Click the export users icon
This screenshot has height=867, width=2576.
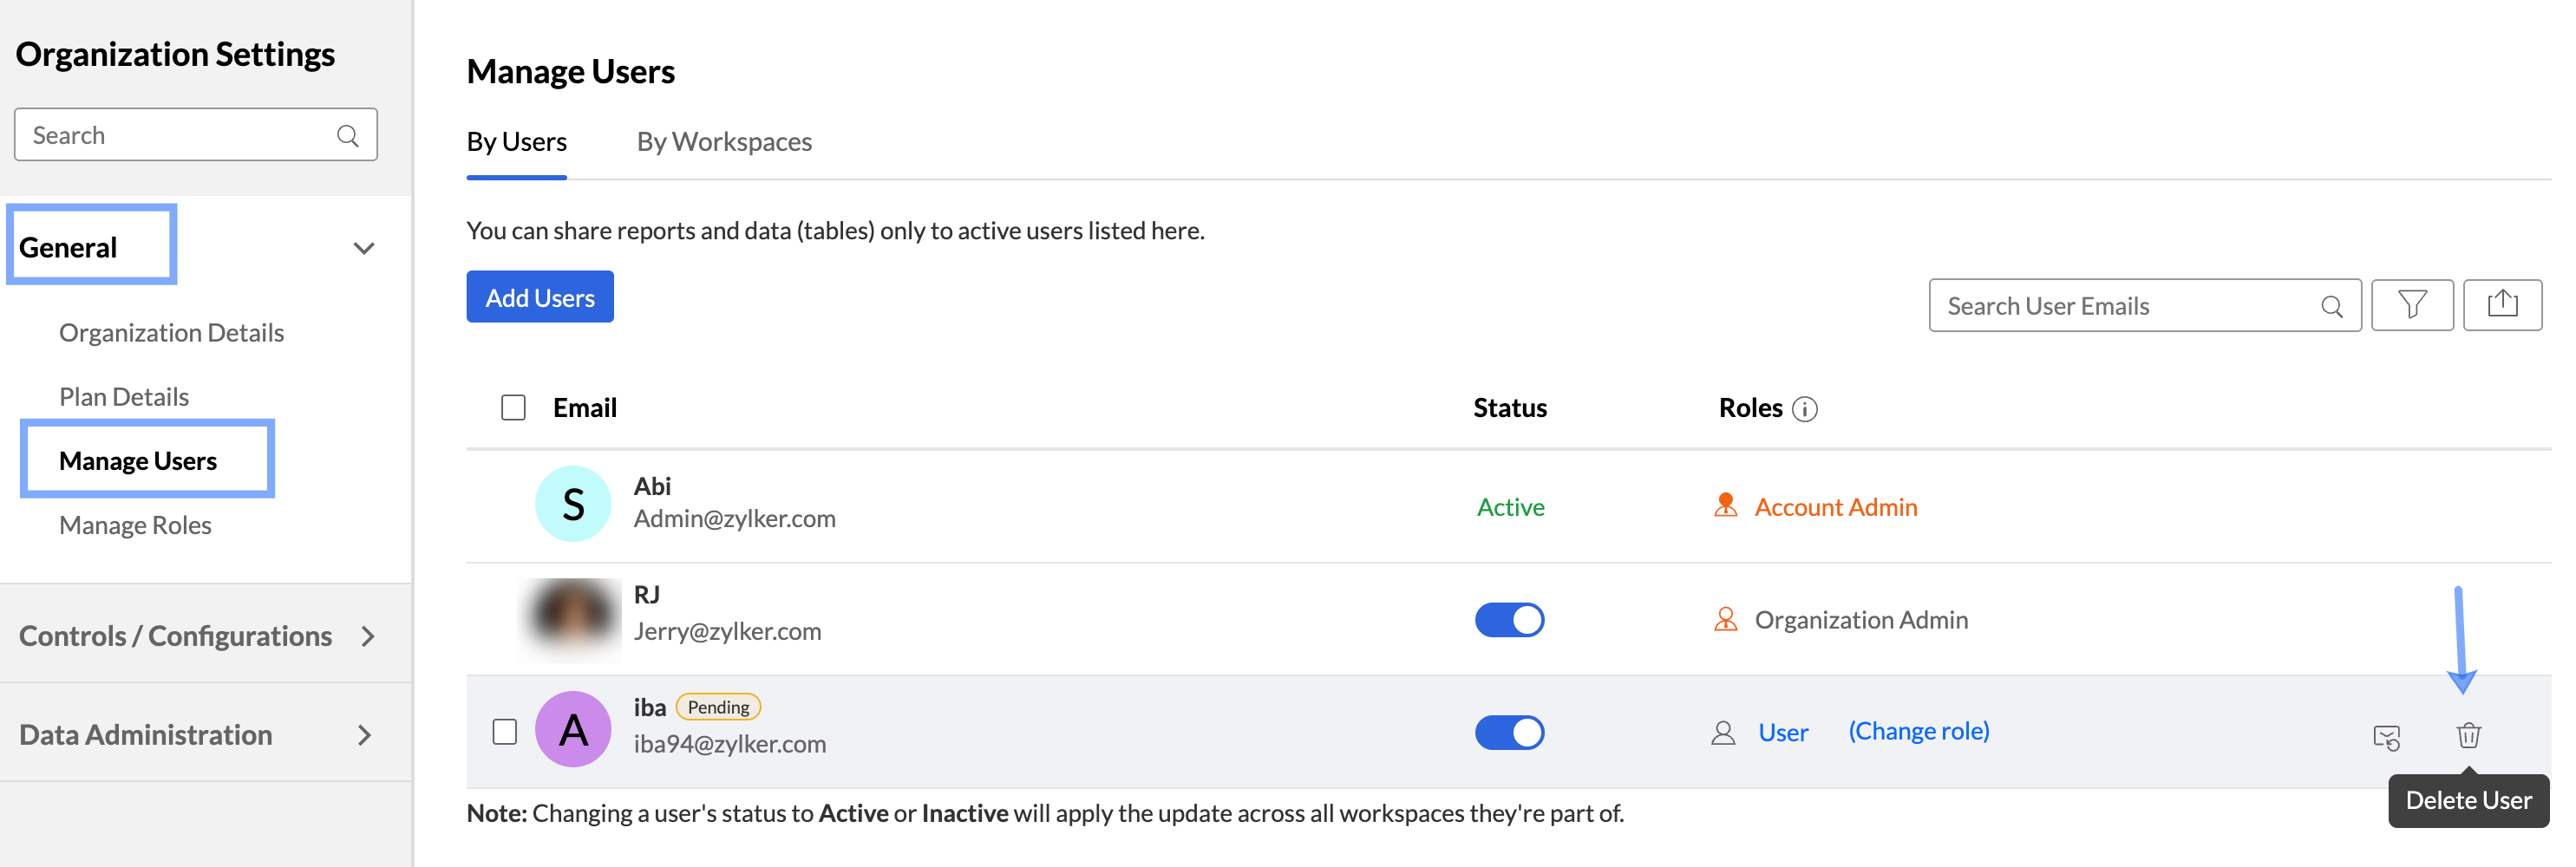click(x=2502, y=304)
